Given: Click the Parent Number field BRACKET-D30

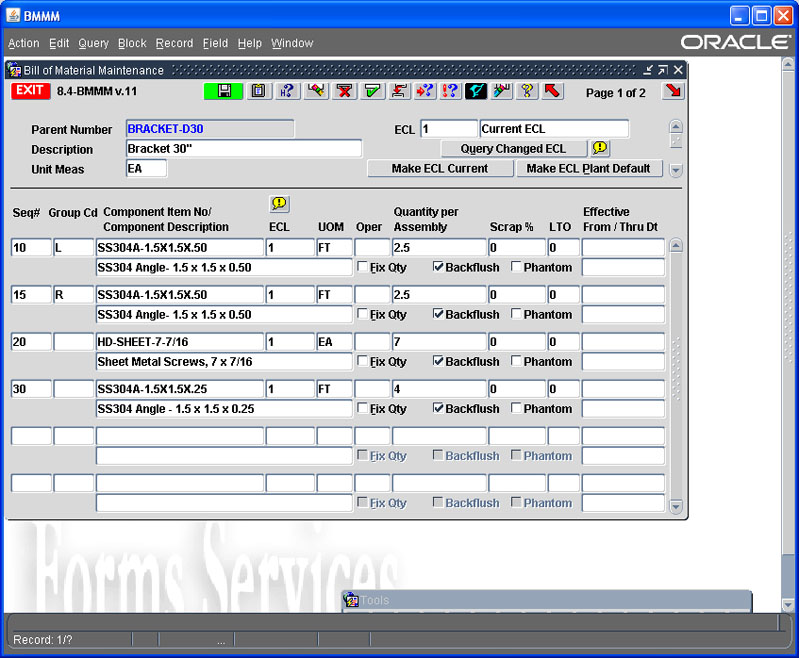Looking at the screenshot, I should tap(210, 129).
